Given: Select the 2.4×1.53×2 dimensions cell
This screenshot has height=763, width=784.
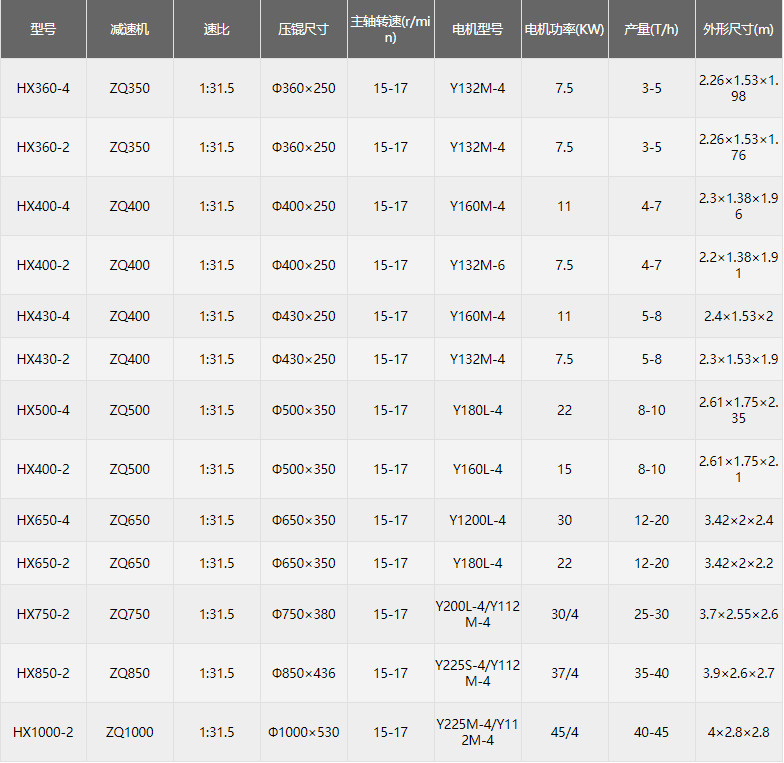Looking at the screenshot, I should (738, 316).
